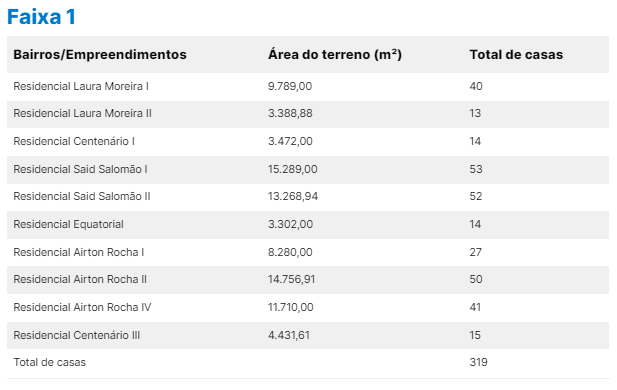Click the area value 4.431,61
The image size is (617, 390).
point(289,335)
